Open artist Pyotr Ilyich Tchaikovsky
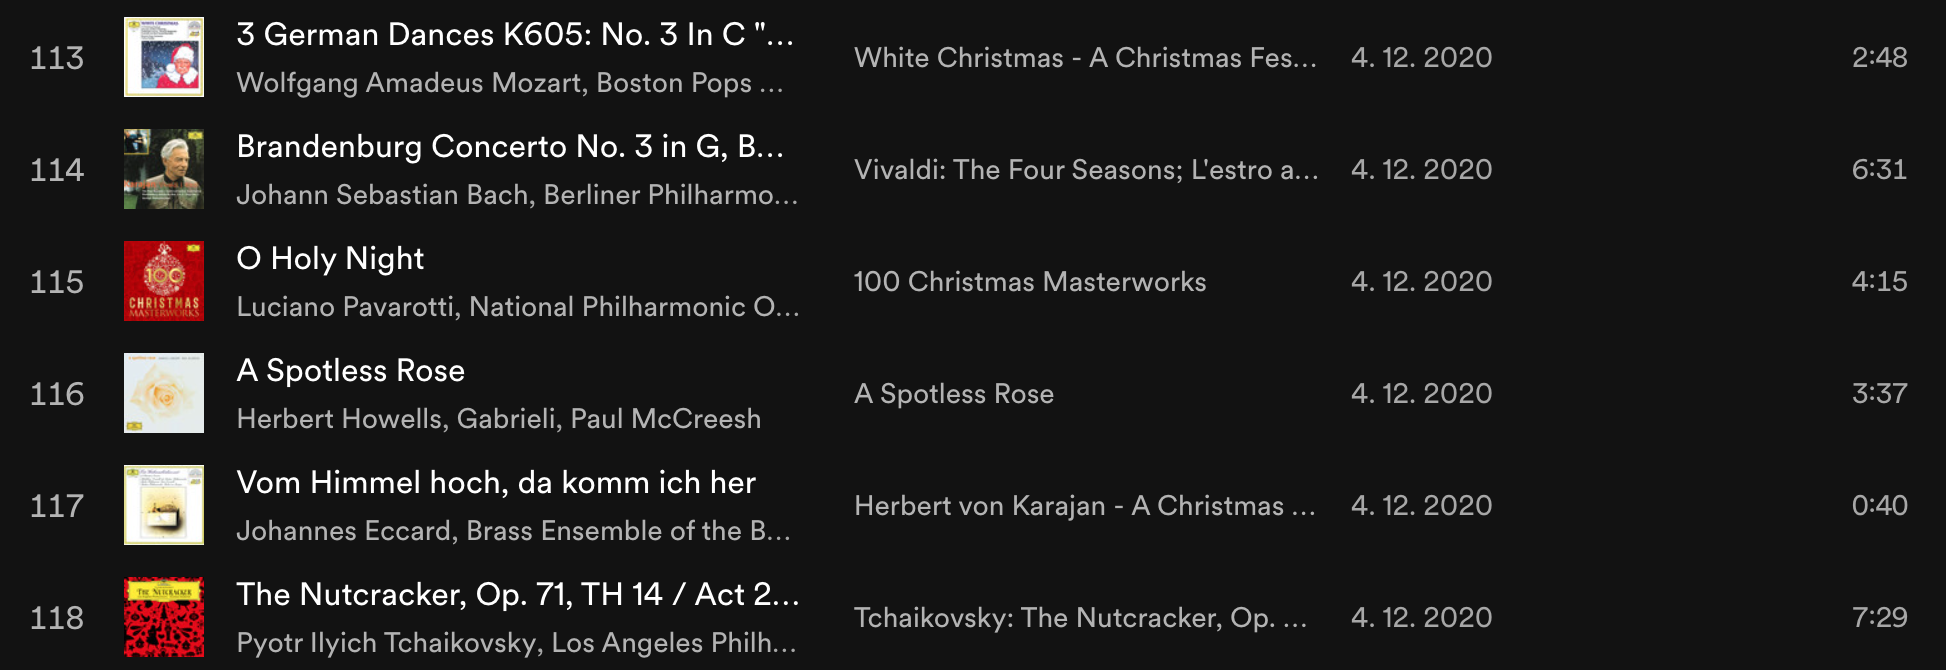The height and width of the screenshot is (670, 1946). (386, 643)
